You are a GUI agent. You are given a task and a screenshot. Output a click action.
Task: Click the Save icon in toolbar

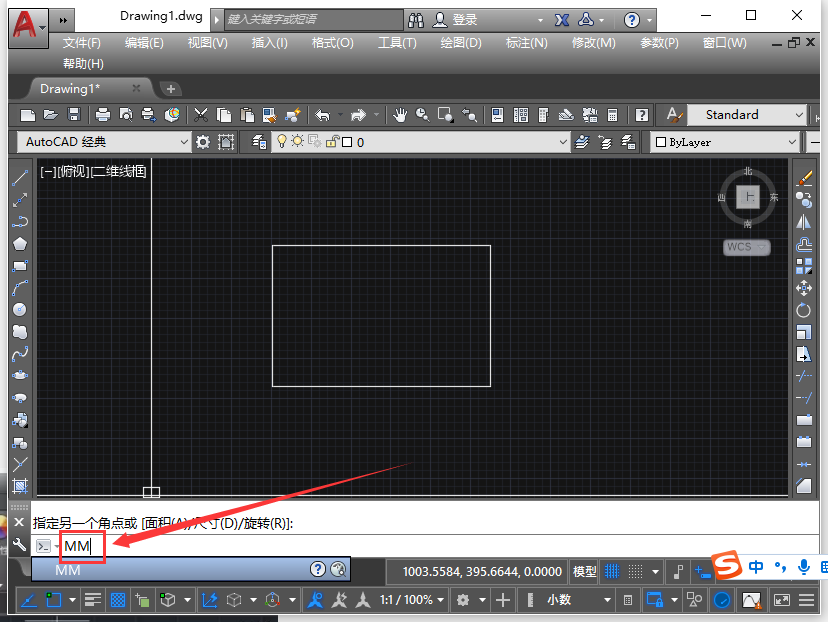74,115
